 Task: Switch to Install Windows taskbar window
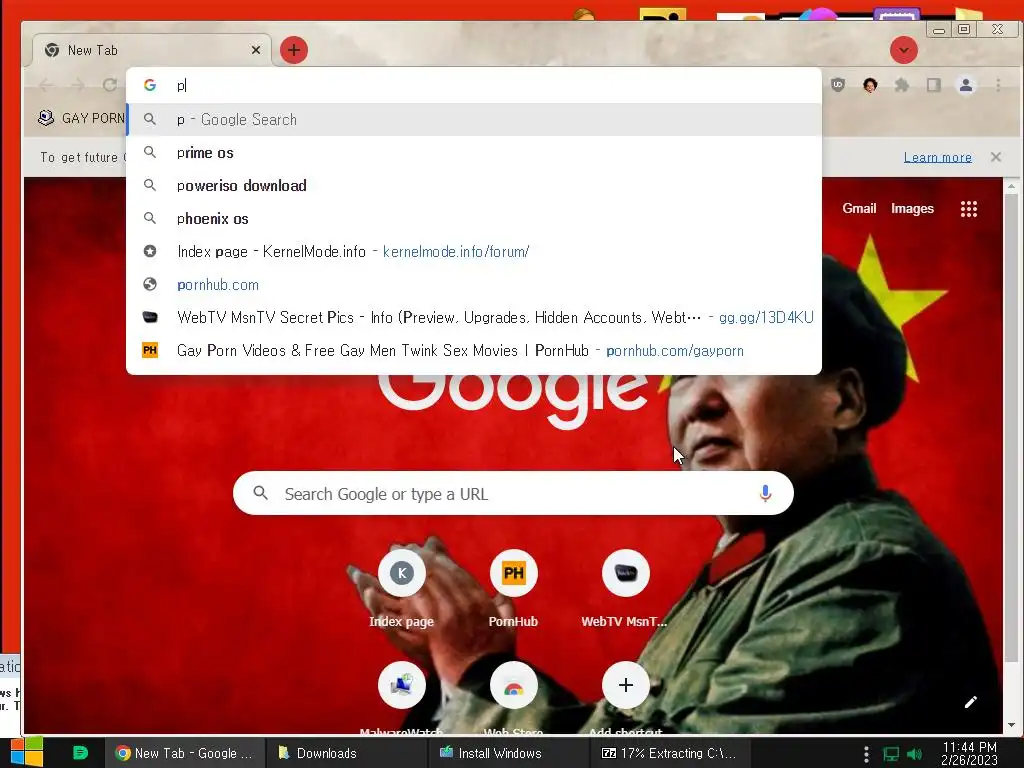click(509, 753)
